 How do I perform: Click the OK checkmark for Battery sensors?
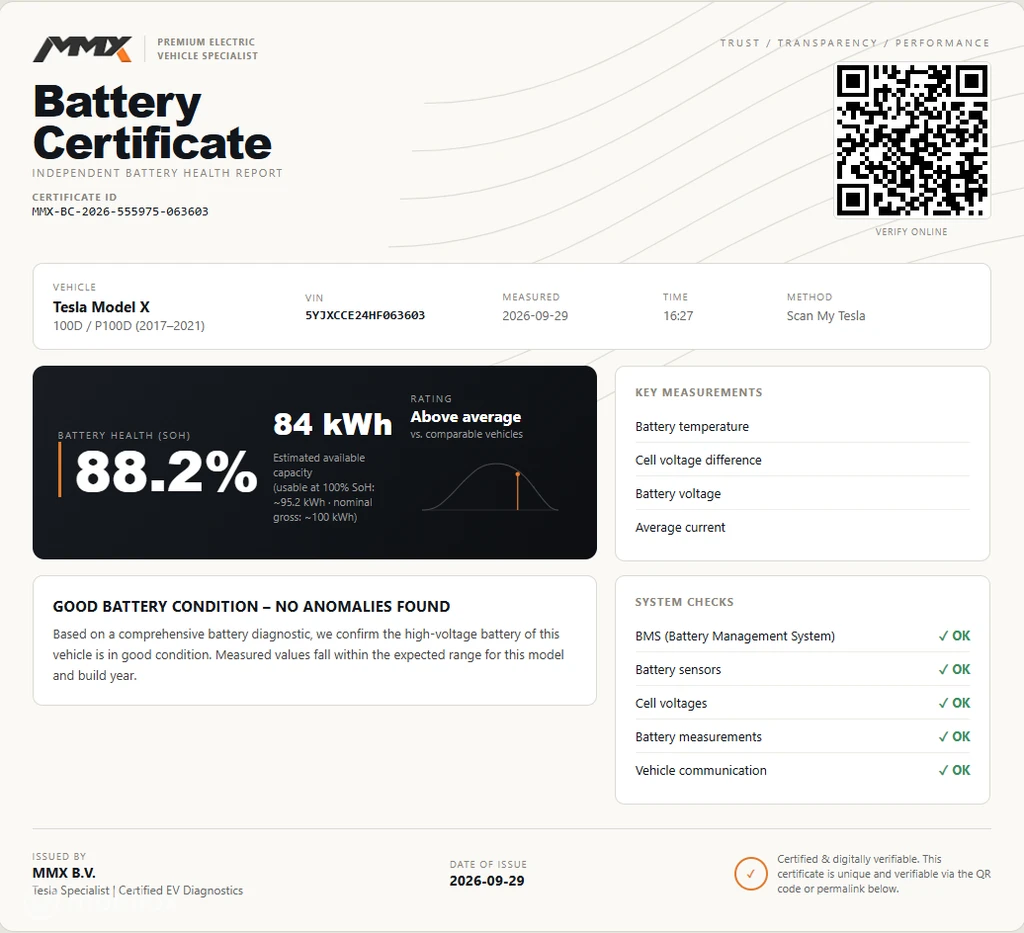coord(954,669)
